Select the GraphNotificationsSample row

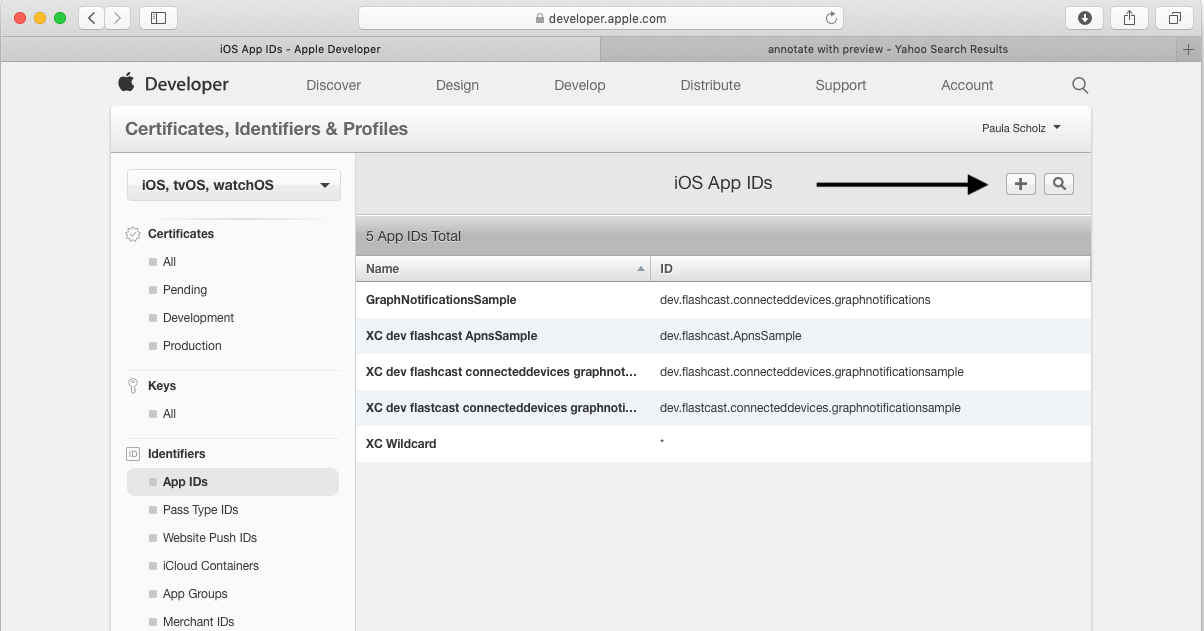coord(723,300)
